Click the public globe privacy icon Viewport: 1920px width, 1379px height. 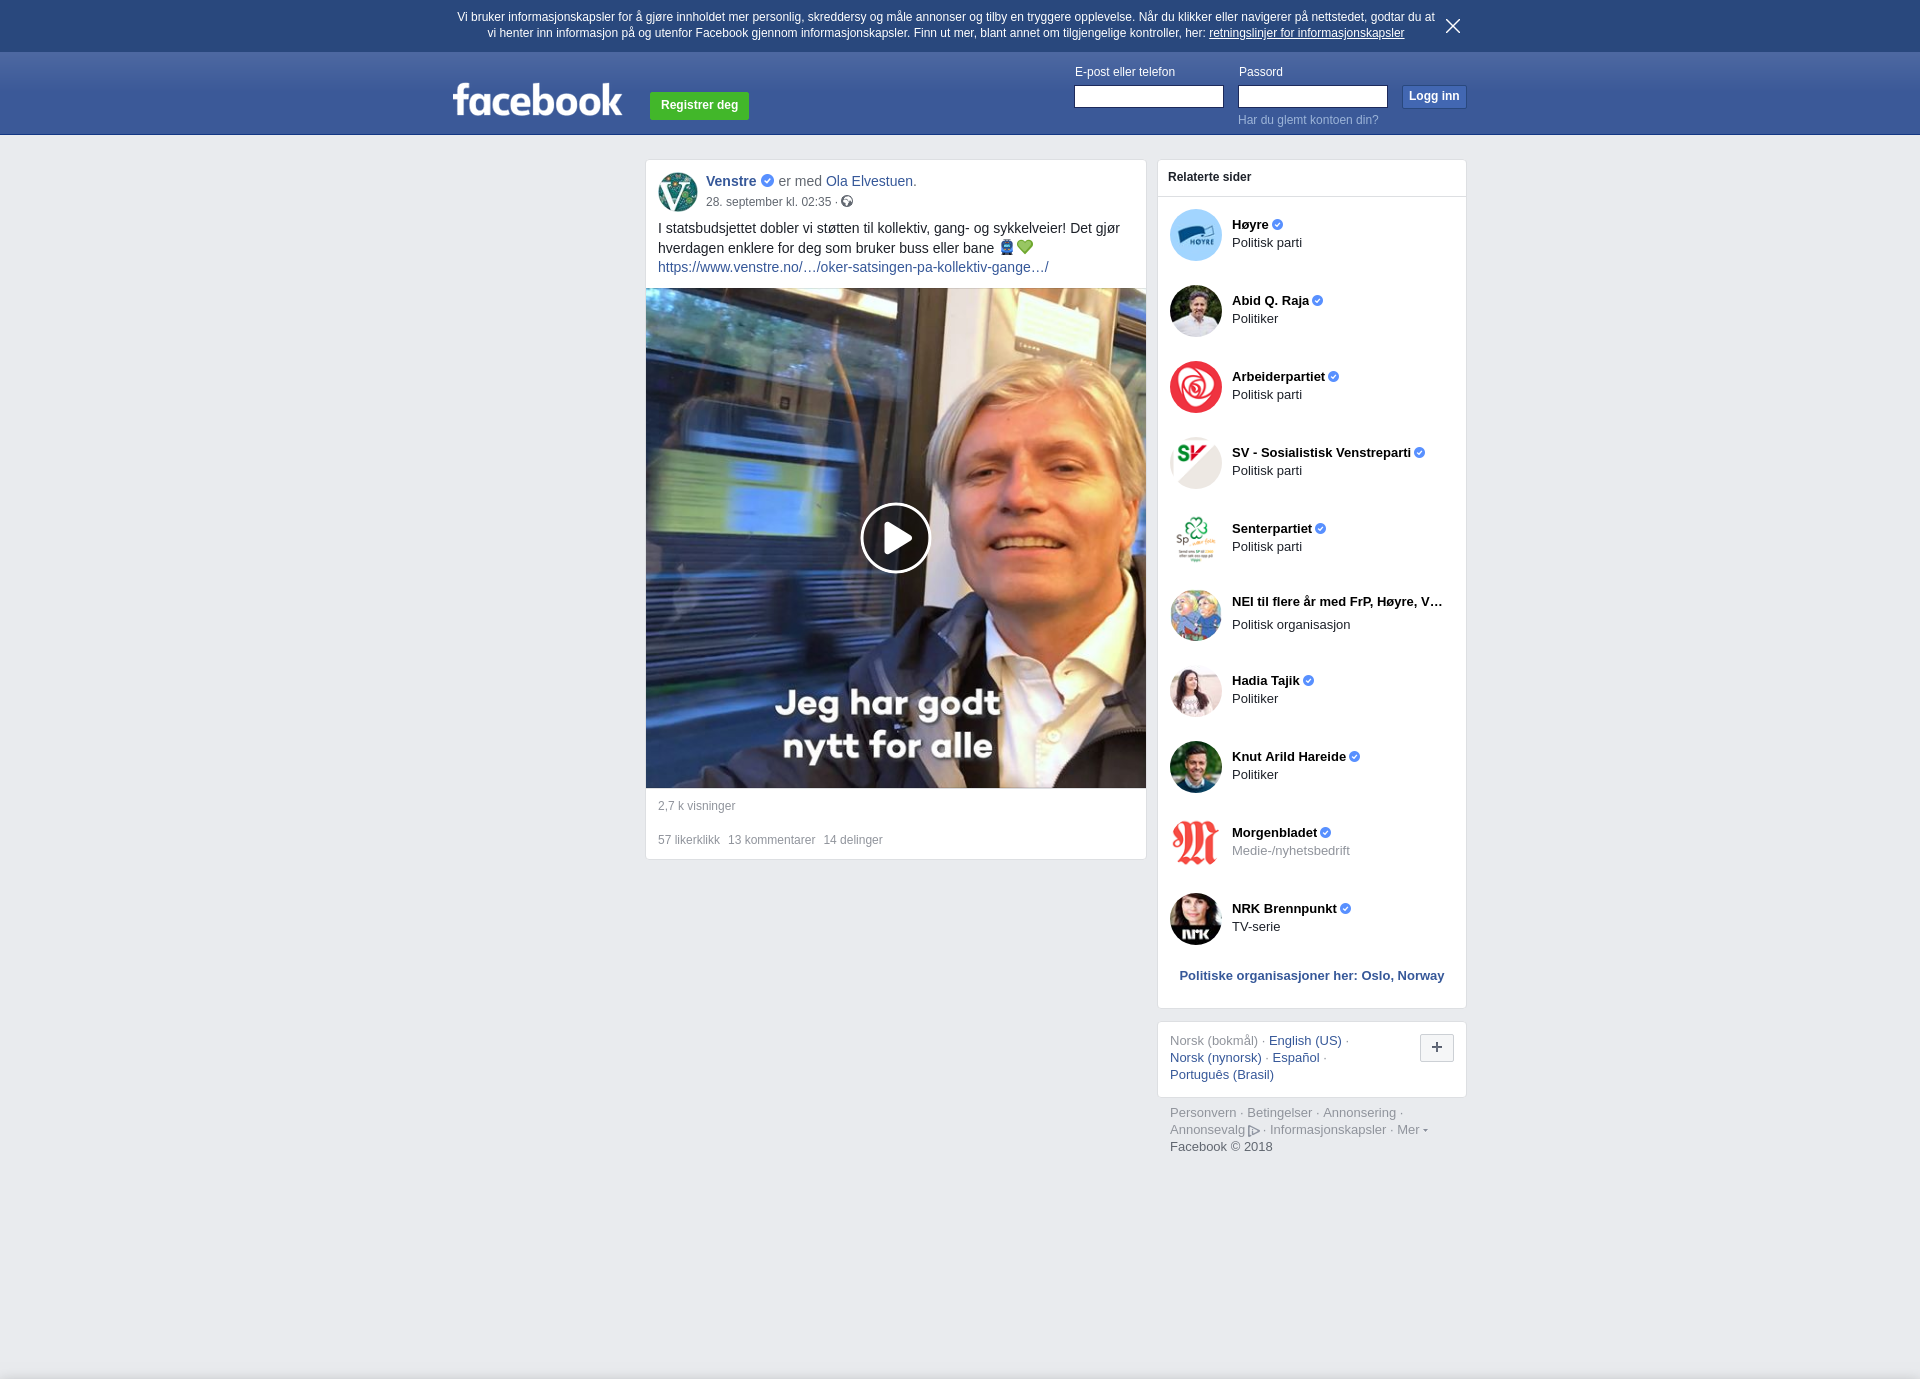point(847,202)
